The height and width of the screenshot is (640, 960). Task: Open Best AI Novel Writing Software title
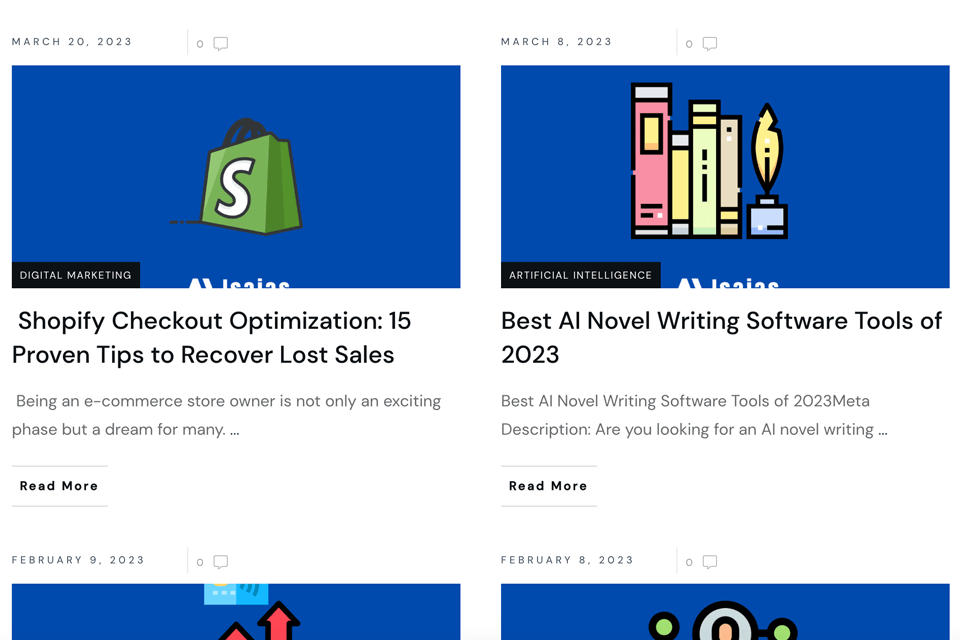click(x=721, y=337)
